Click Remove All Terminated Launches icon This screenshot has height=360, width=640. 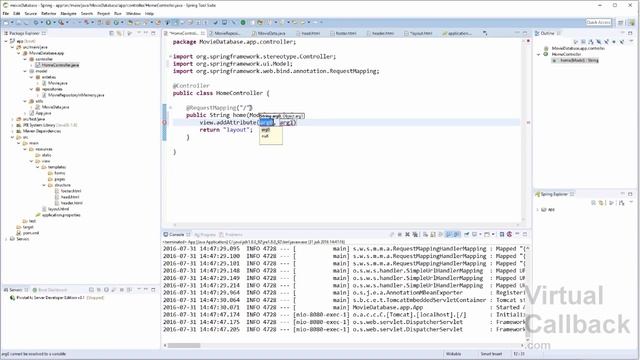click(x=415, y=234)
